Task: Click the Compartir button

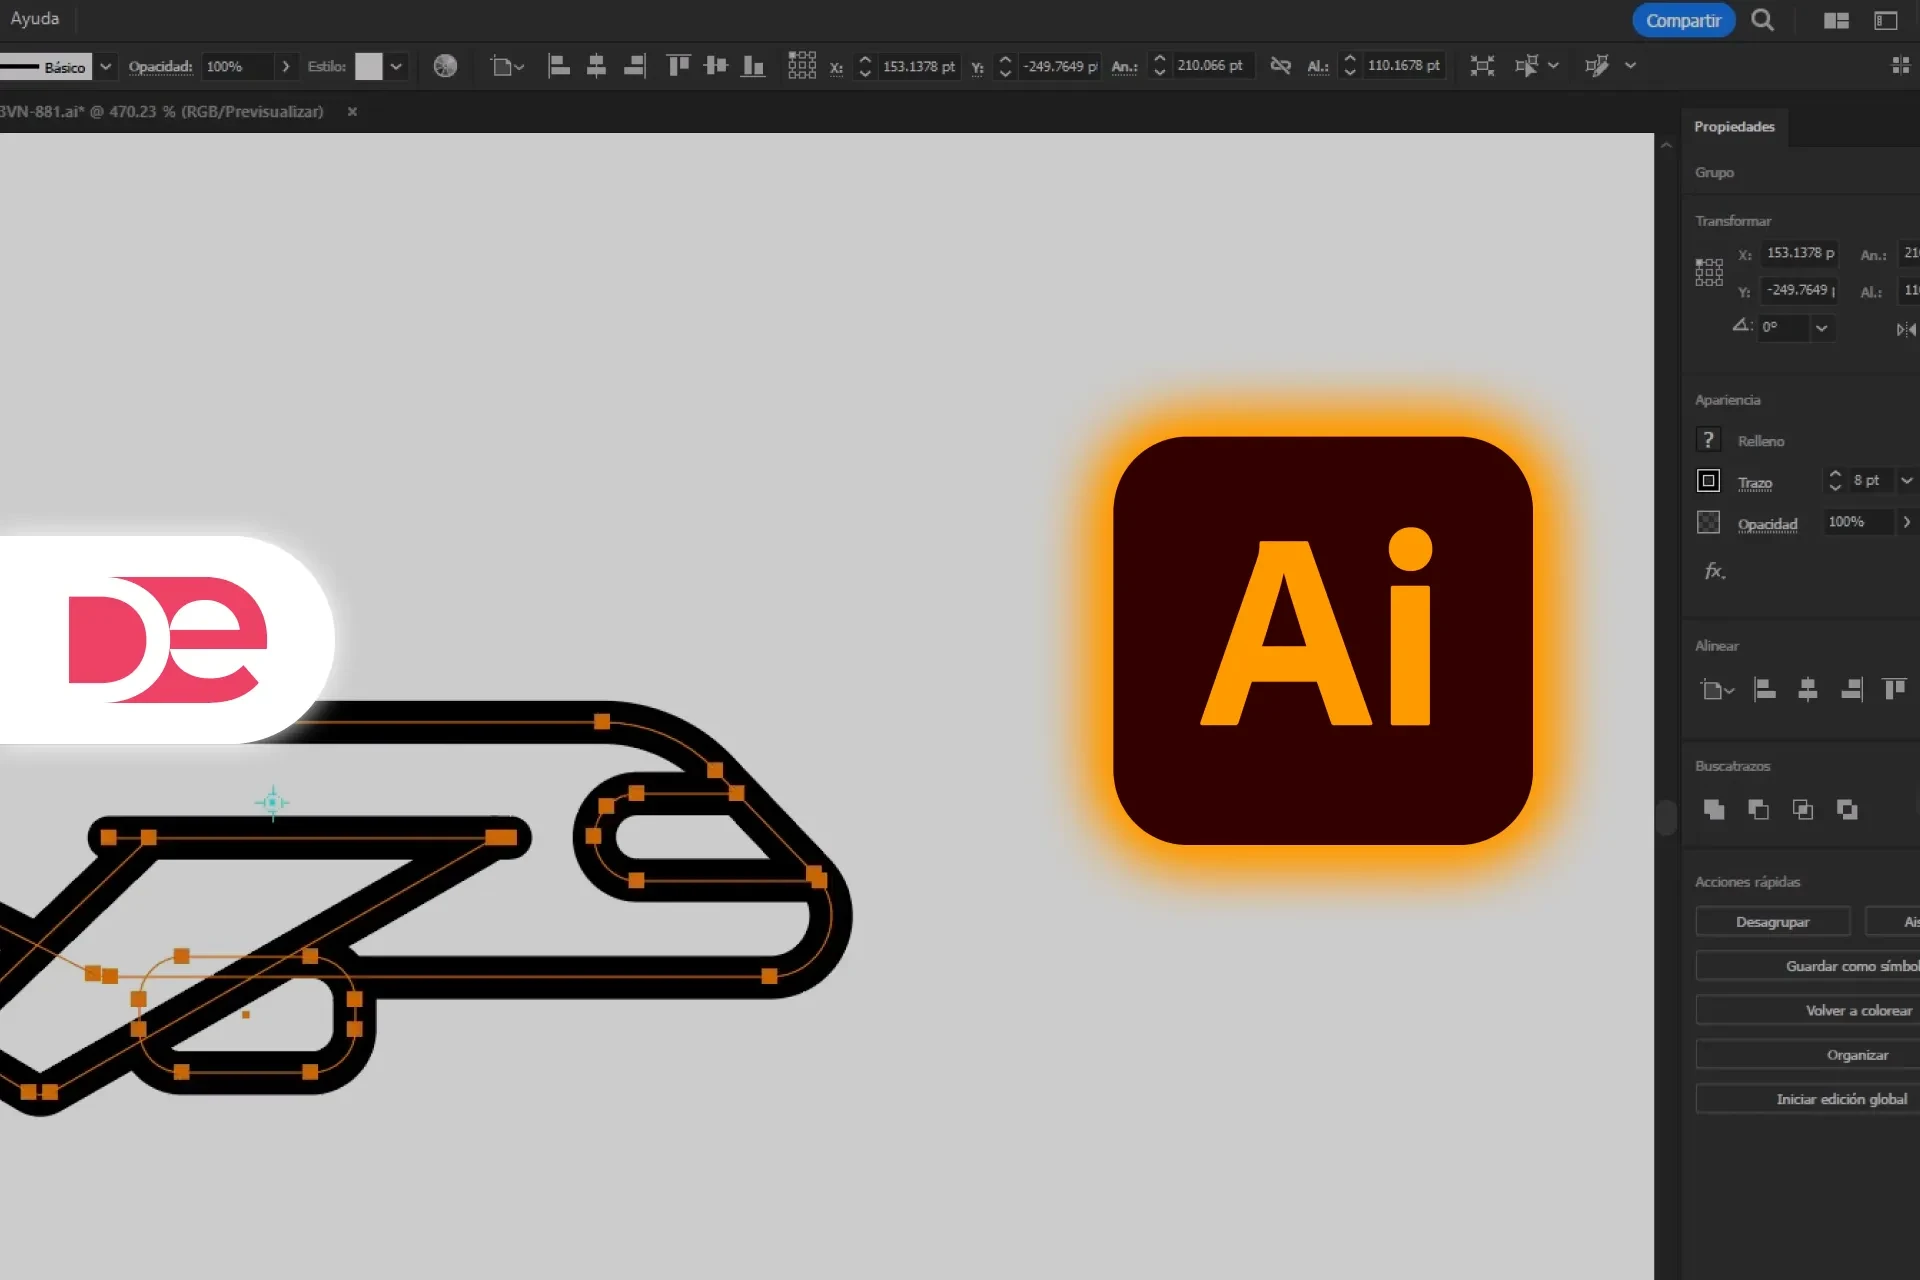Action: click(x=1684, y=21)
